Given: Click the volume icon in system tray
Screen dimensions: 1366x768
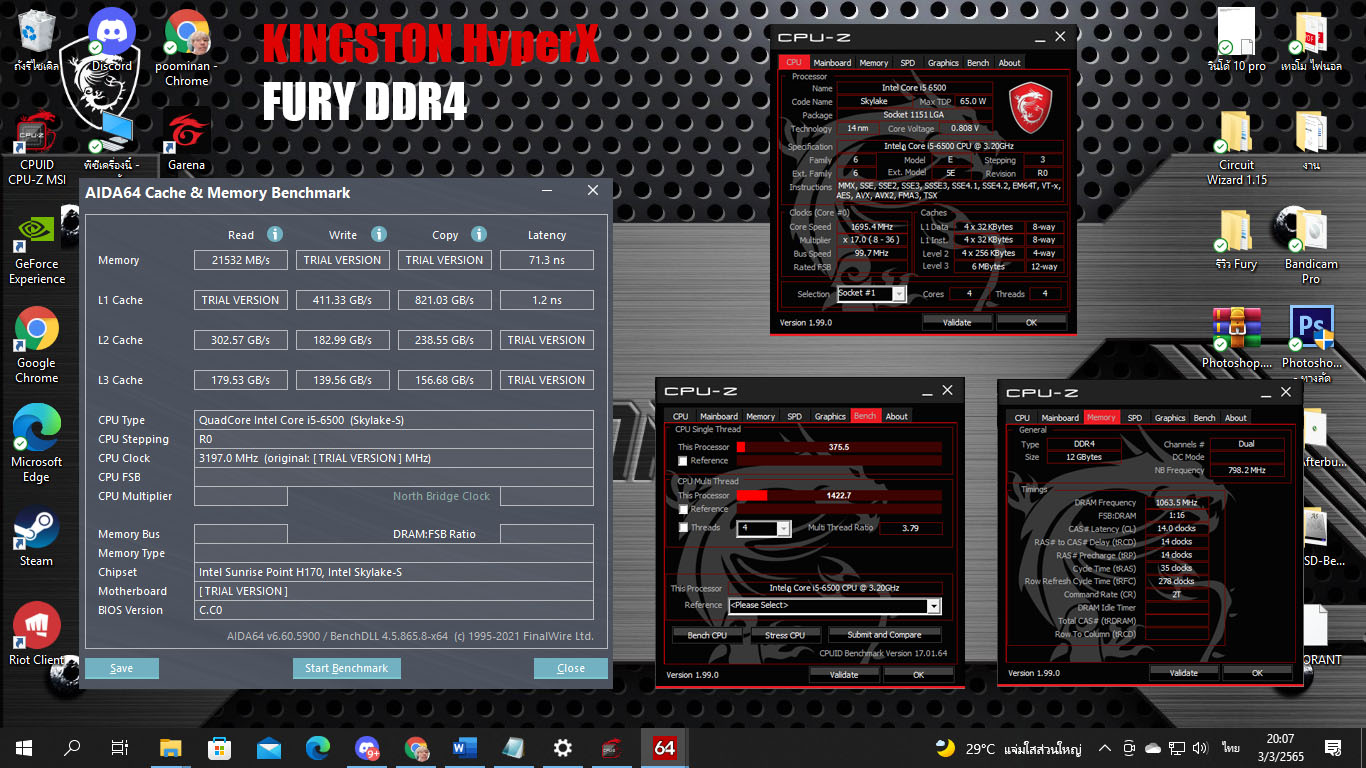Looking at the screenshot, I should tap(1201, 748).
